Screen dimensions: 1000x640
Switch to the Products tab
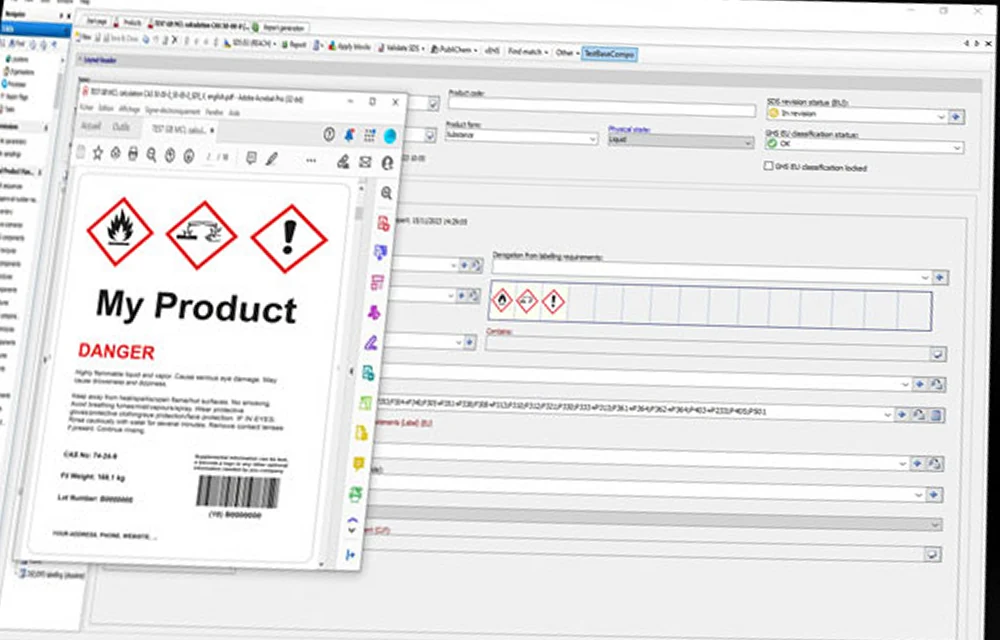click(x=128, y=22)
